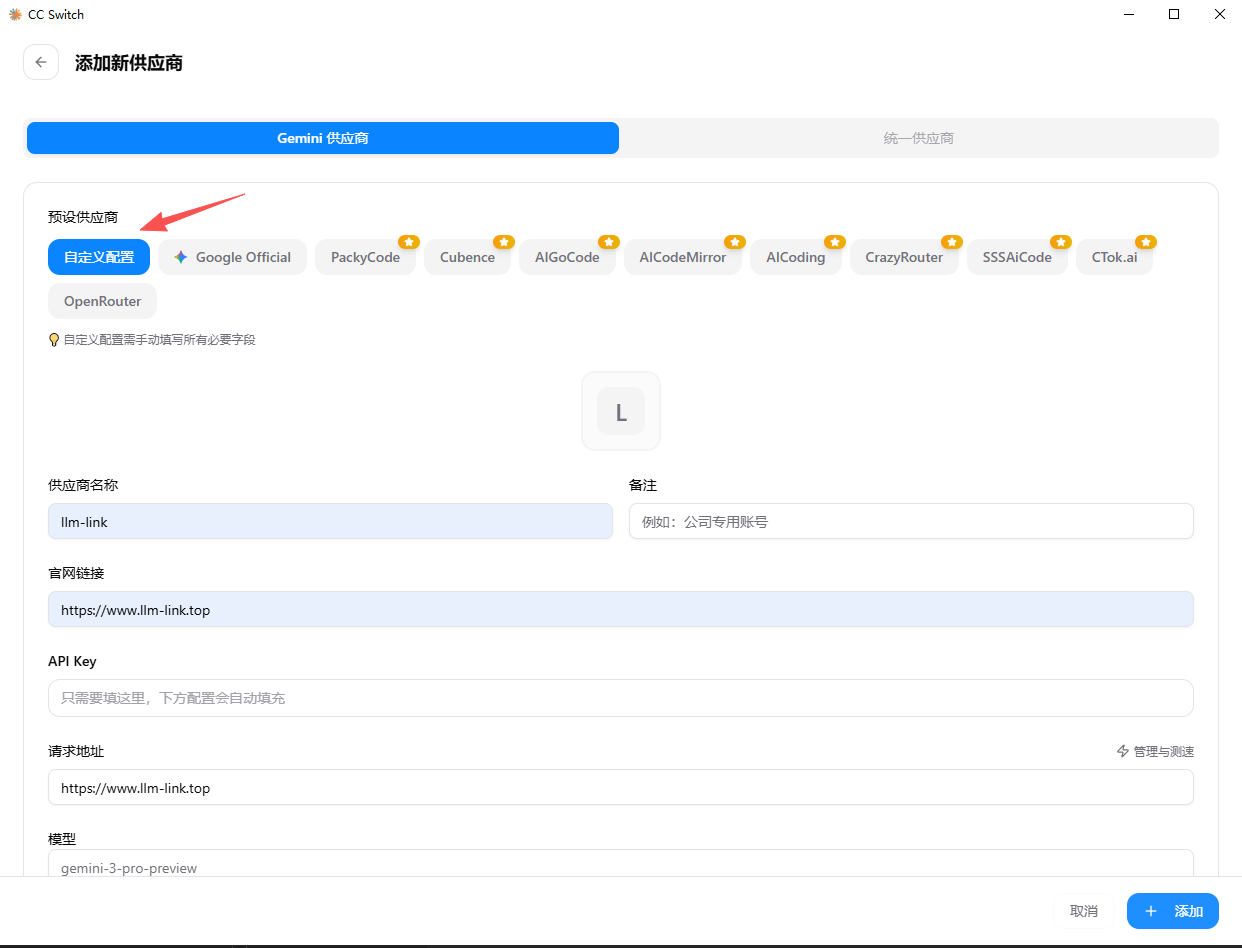The width and height of the screenshot is (1242, 948).
Task: Switch to the 统一供应商 tab
Action: (918, 138)
